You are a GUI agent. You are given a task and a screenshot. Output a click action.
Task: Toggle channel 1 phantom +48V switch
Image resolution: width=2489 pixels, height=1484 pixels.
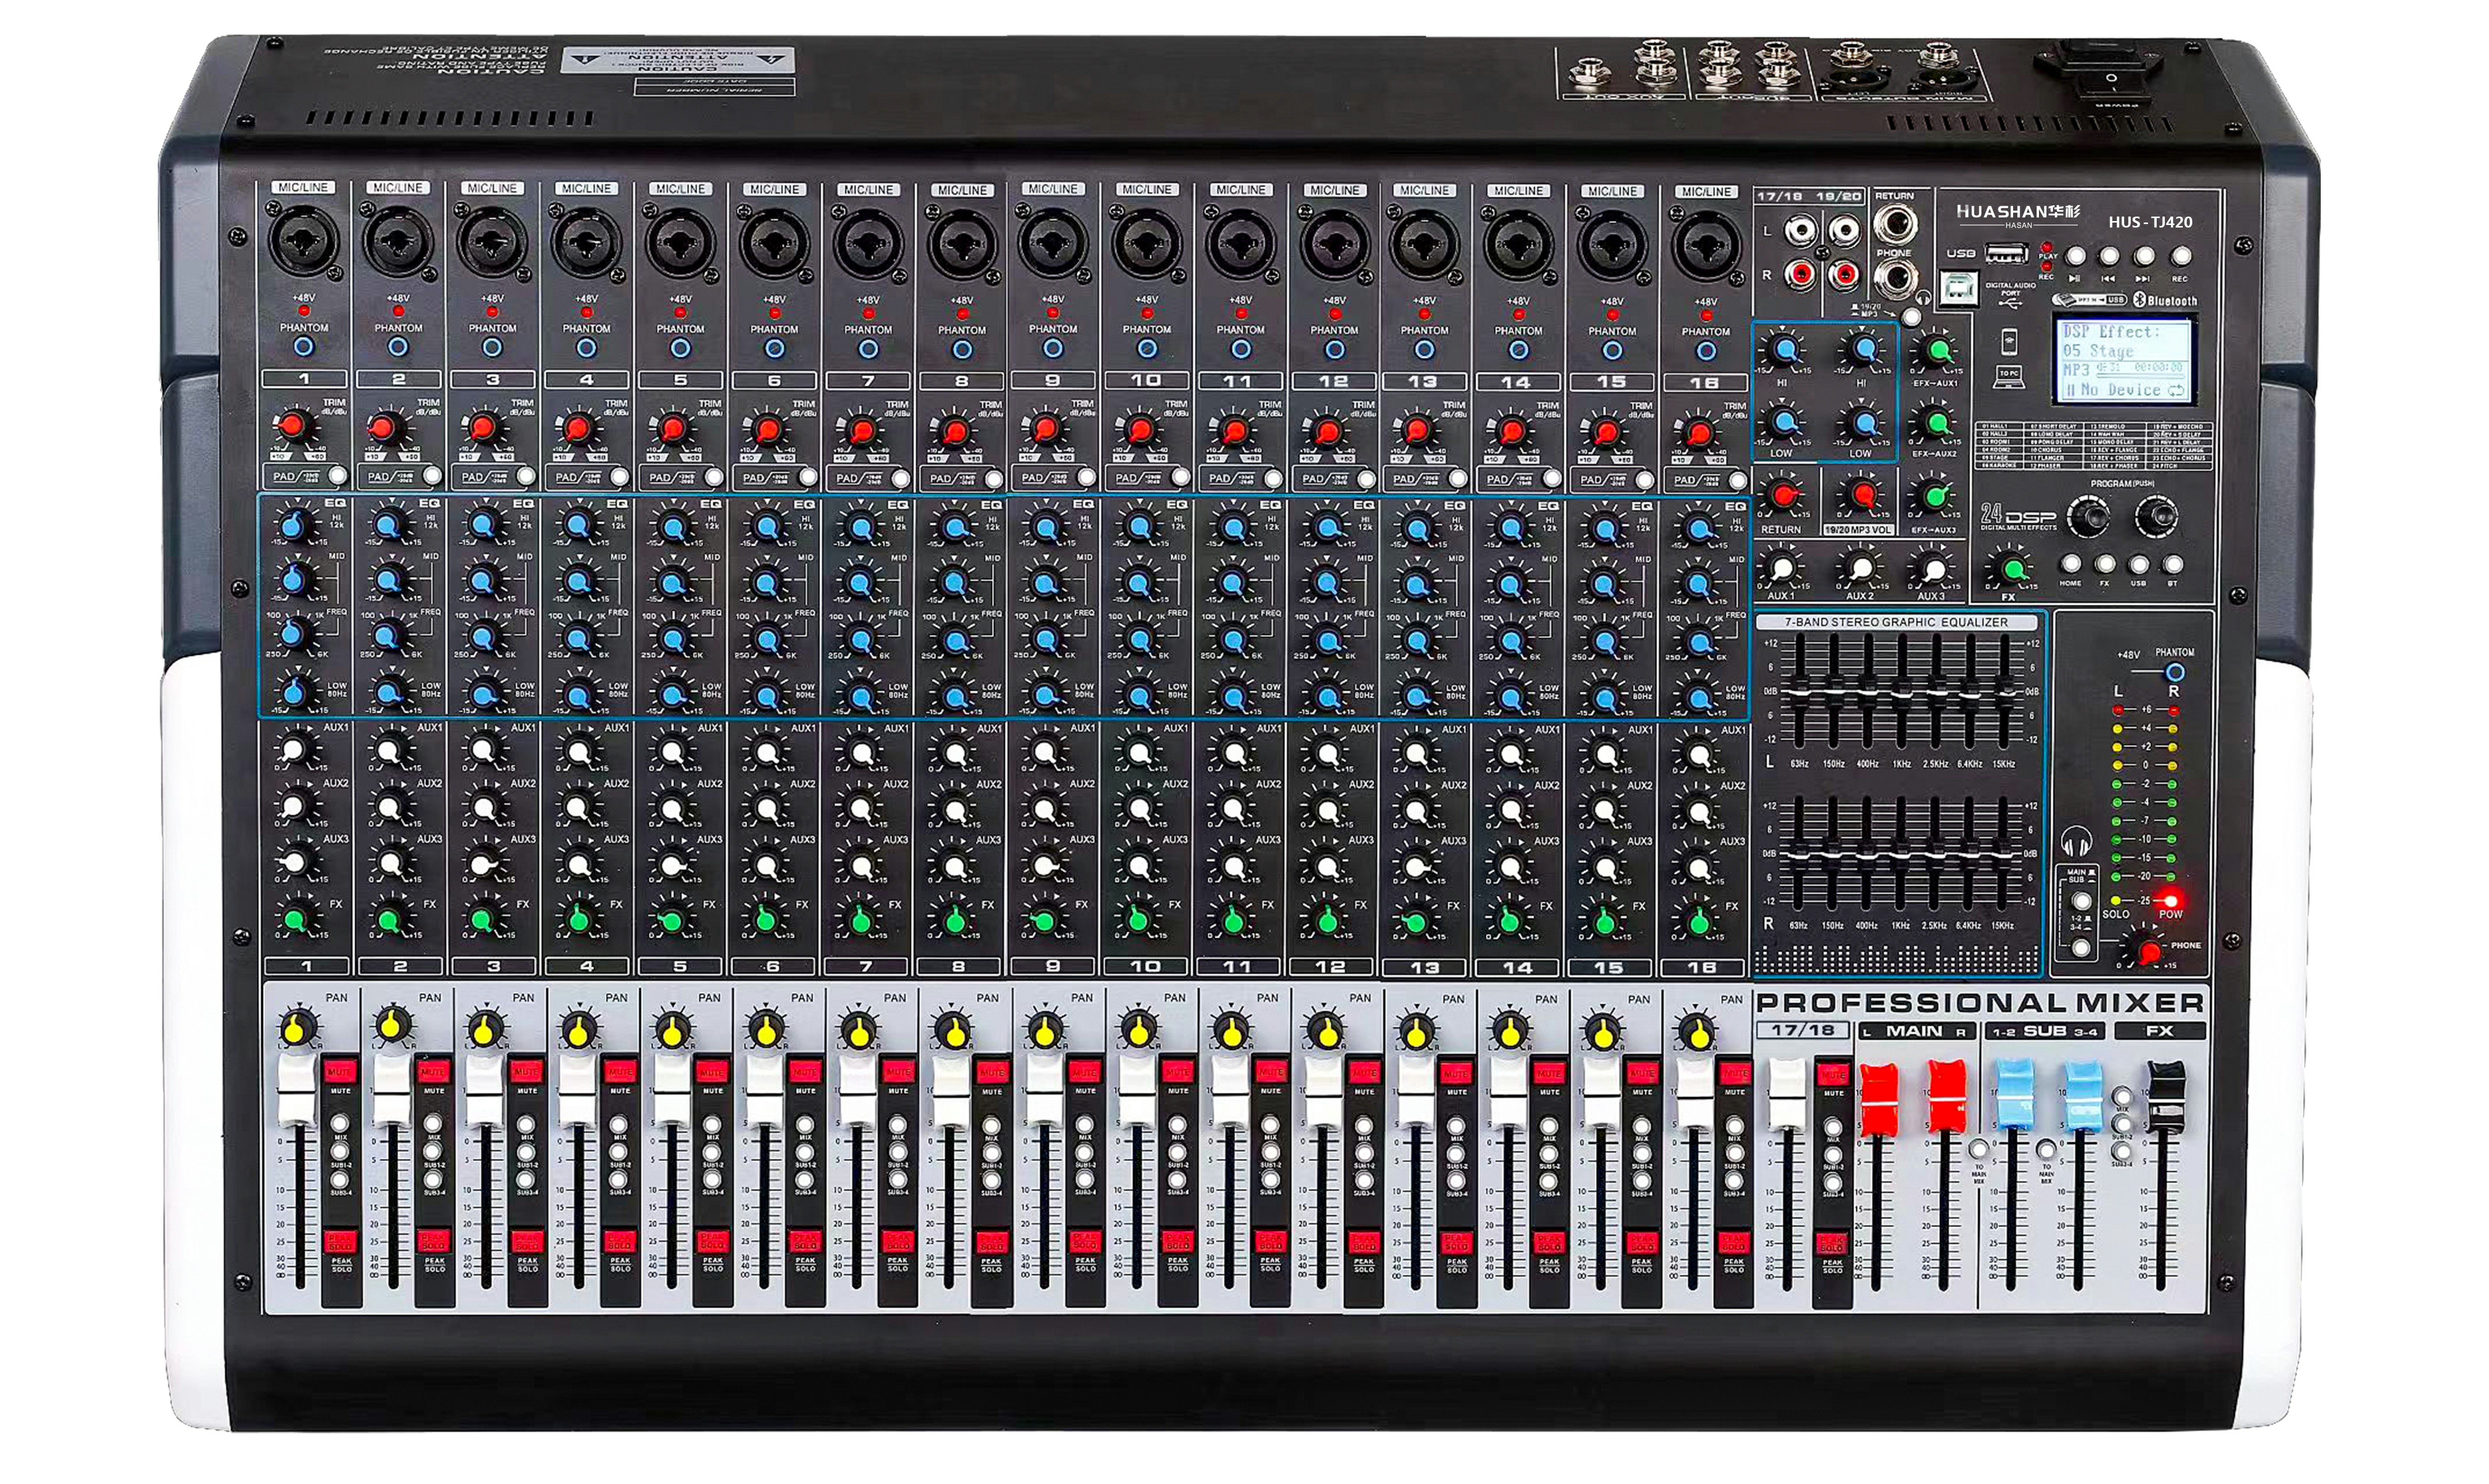(303, 347)
